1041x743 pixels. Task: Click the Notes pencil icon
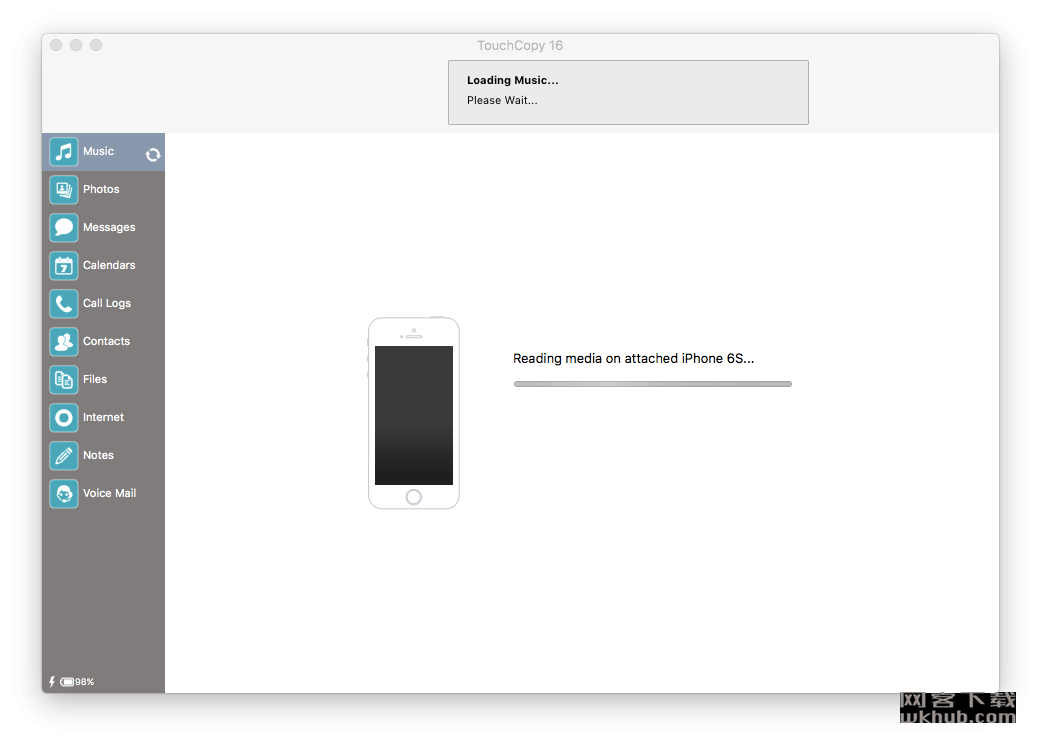[x=64, y=455]
